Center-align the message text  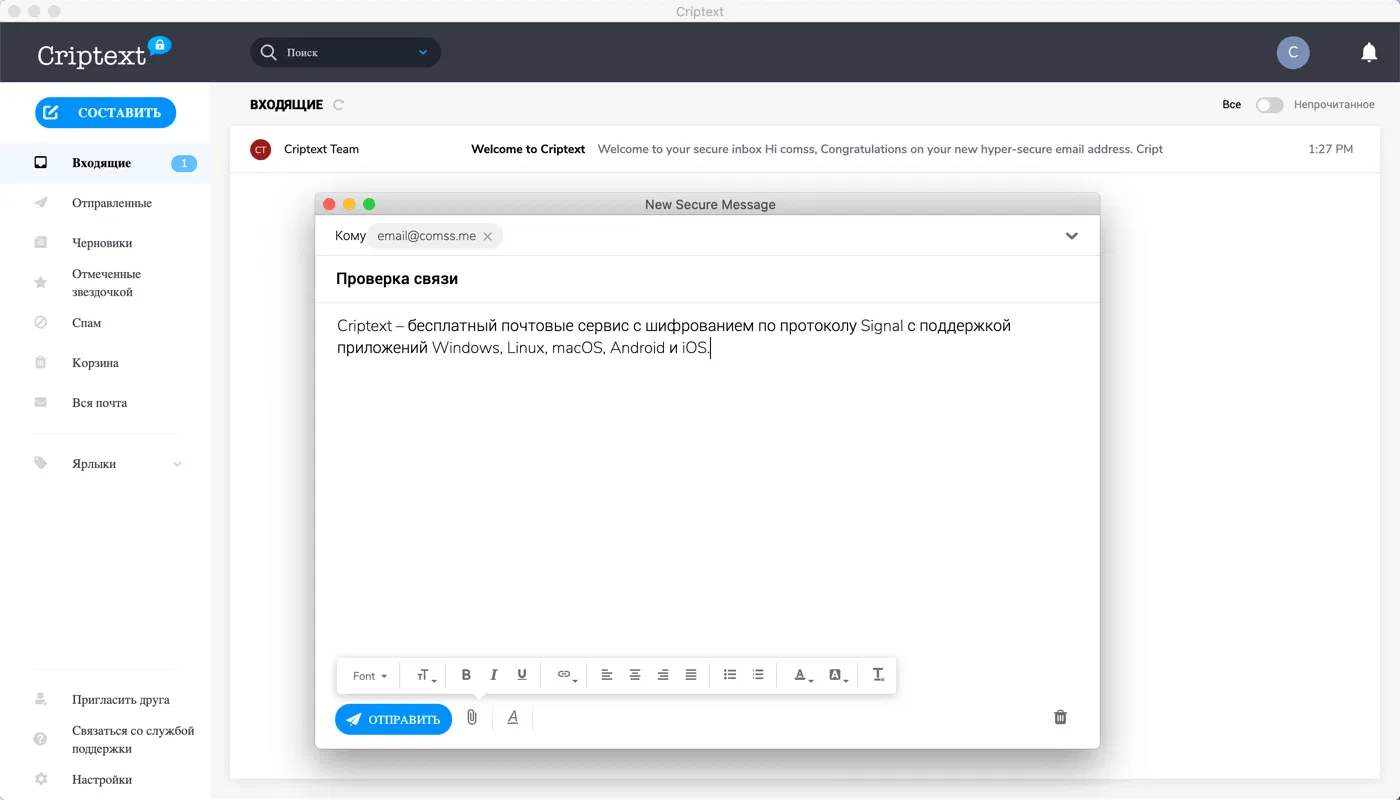point(635,675)
